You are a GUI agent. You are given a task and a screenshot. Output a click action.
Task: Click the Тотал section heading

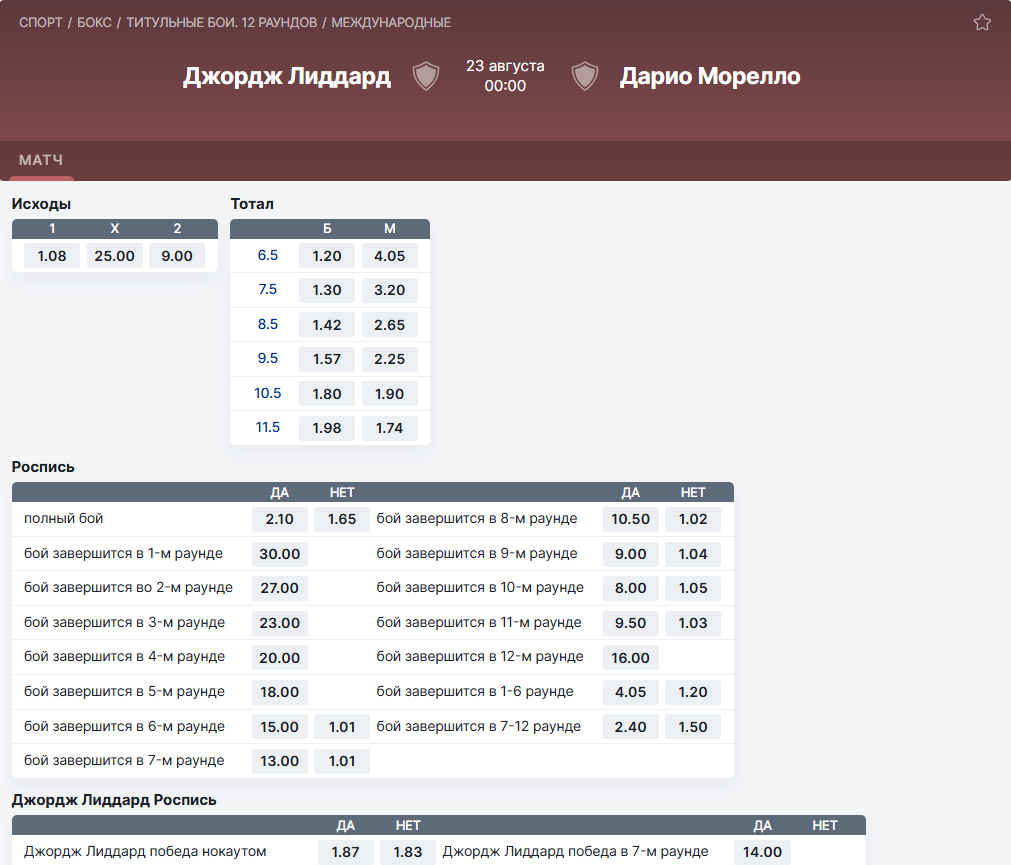(252, 204)
